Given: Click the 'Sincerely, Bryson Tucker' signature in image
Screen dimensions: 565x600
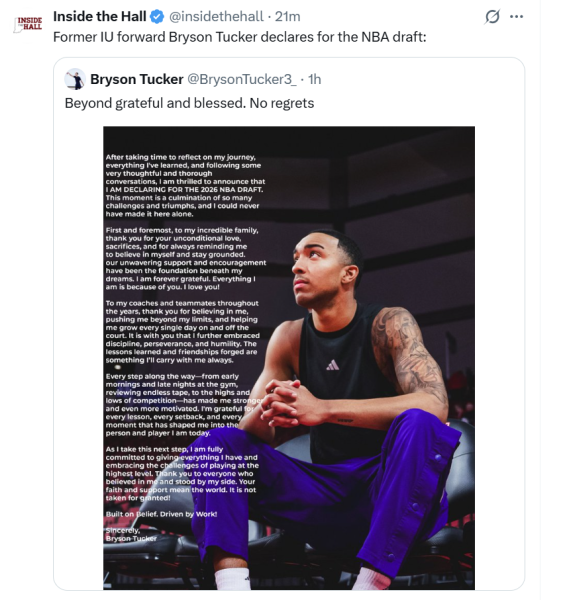Looking at the screenshot, I should [x=131, y=534].
